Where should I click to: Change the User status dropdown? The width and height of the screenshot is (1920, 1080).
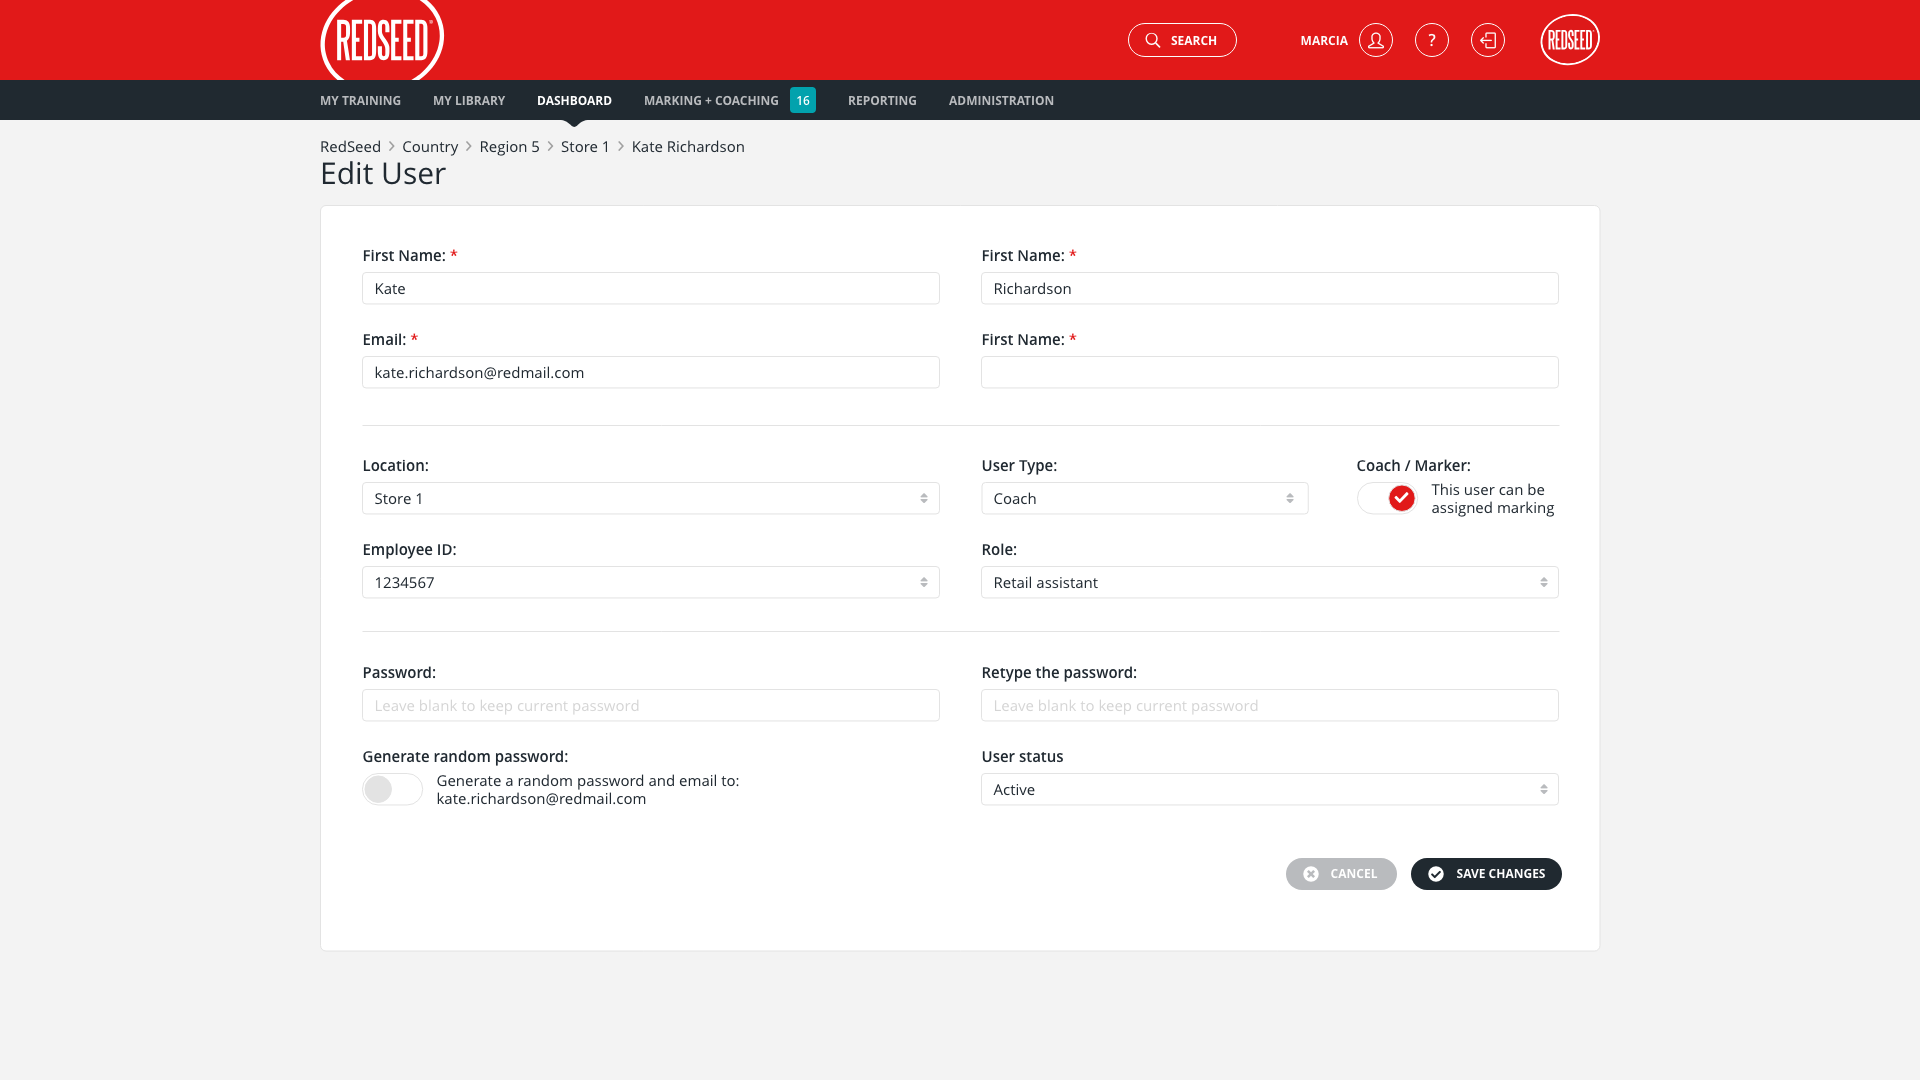pos(1269,789)
